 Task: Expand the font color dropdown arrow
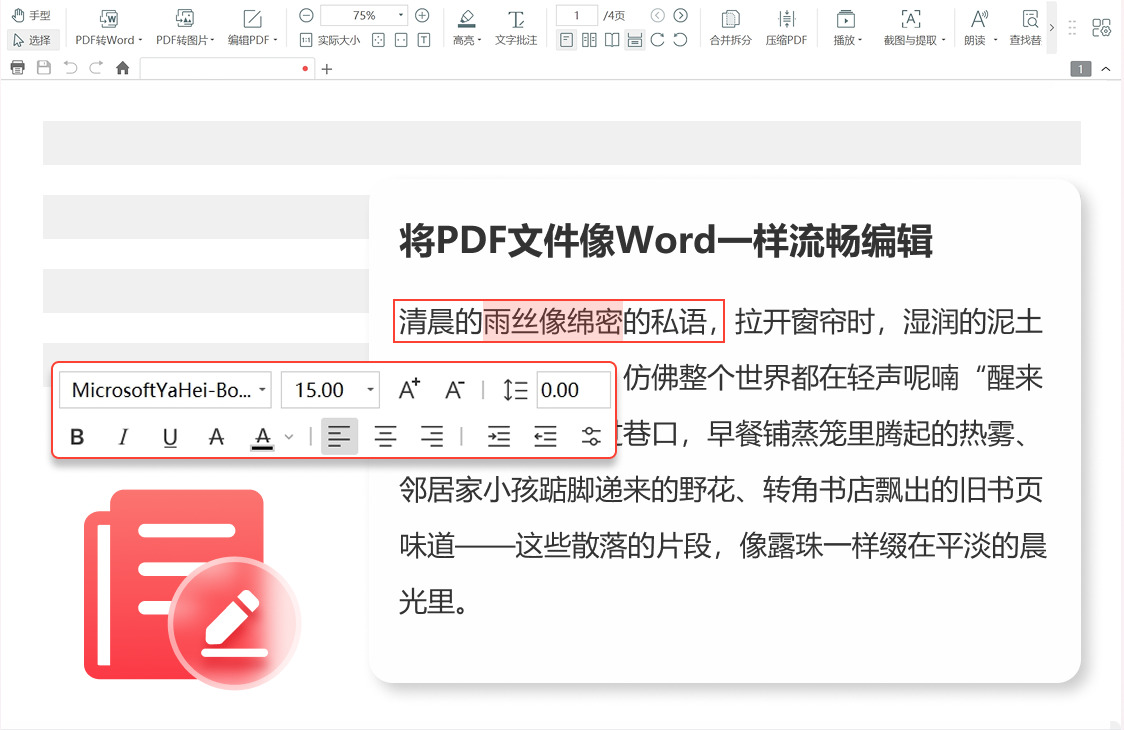coord(289,437)
